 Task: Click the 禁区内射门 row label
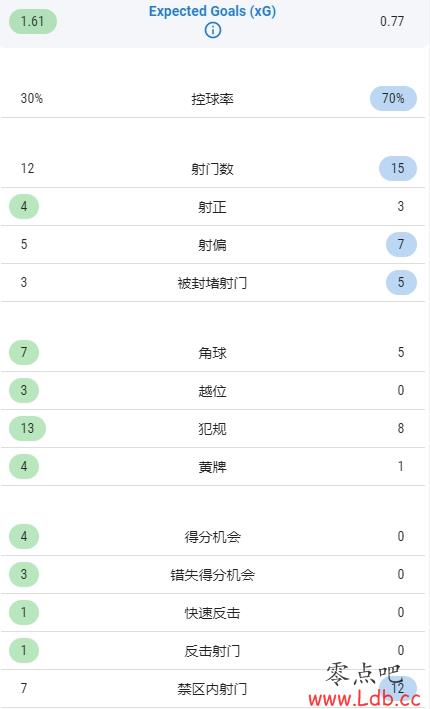pyautogui.click(x=213, y=689)
